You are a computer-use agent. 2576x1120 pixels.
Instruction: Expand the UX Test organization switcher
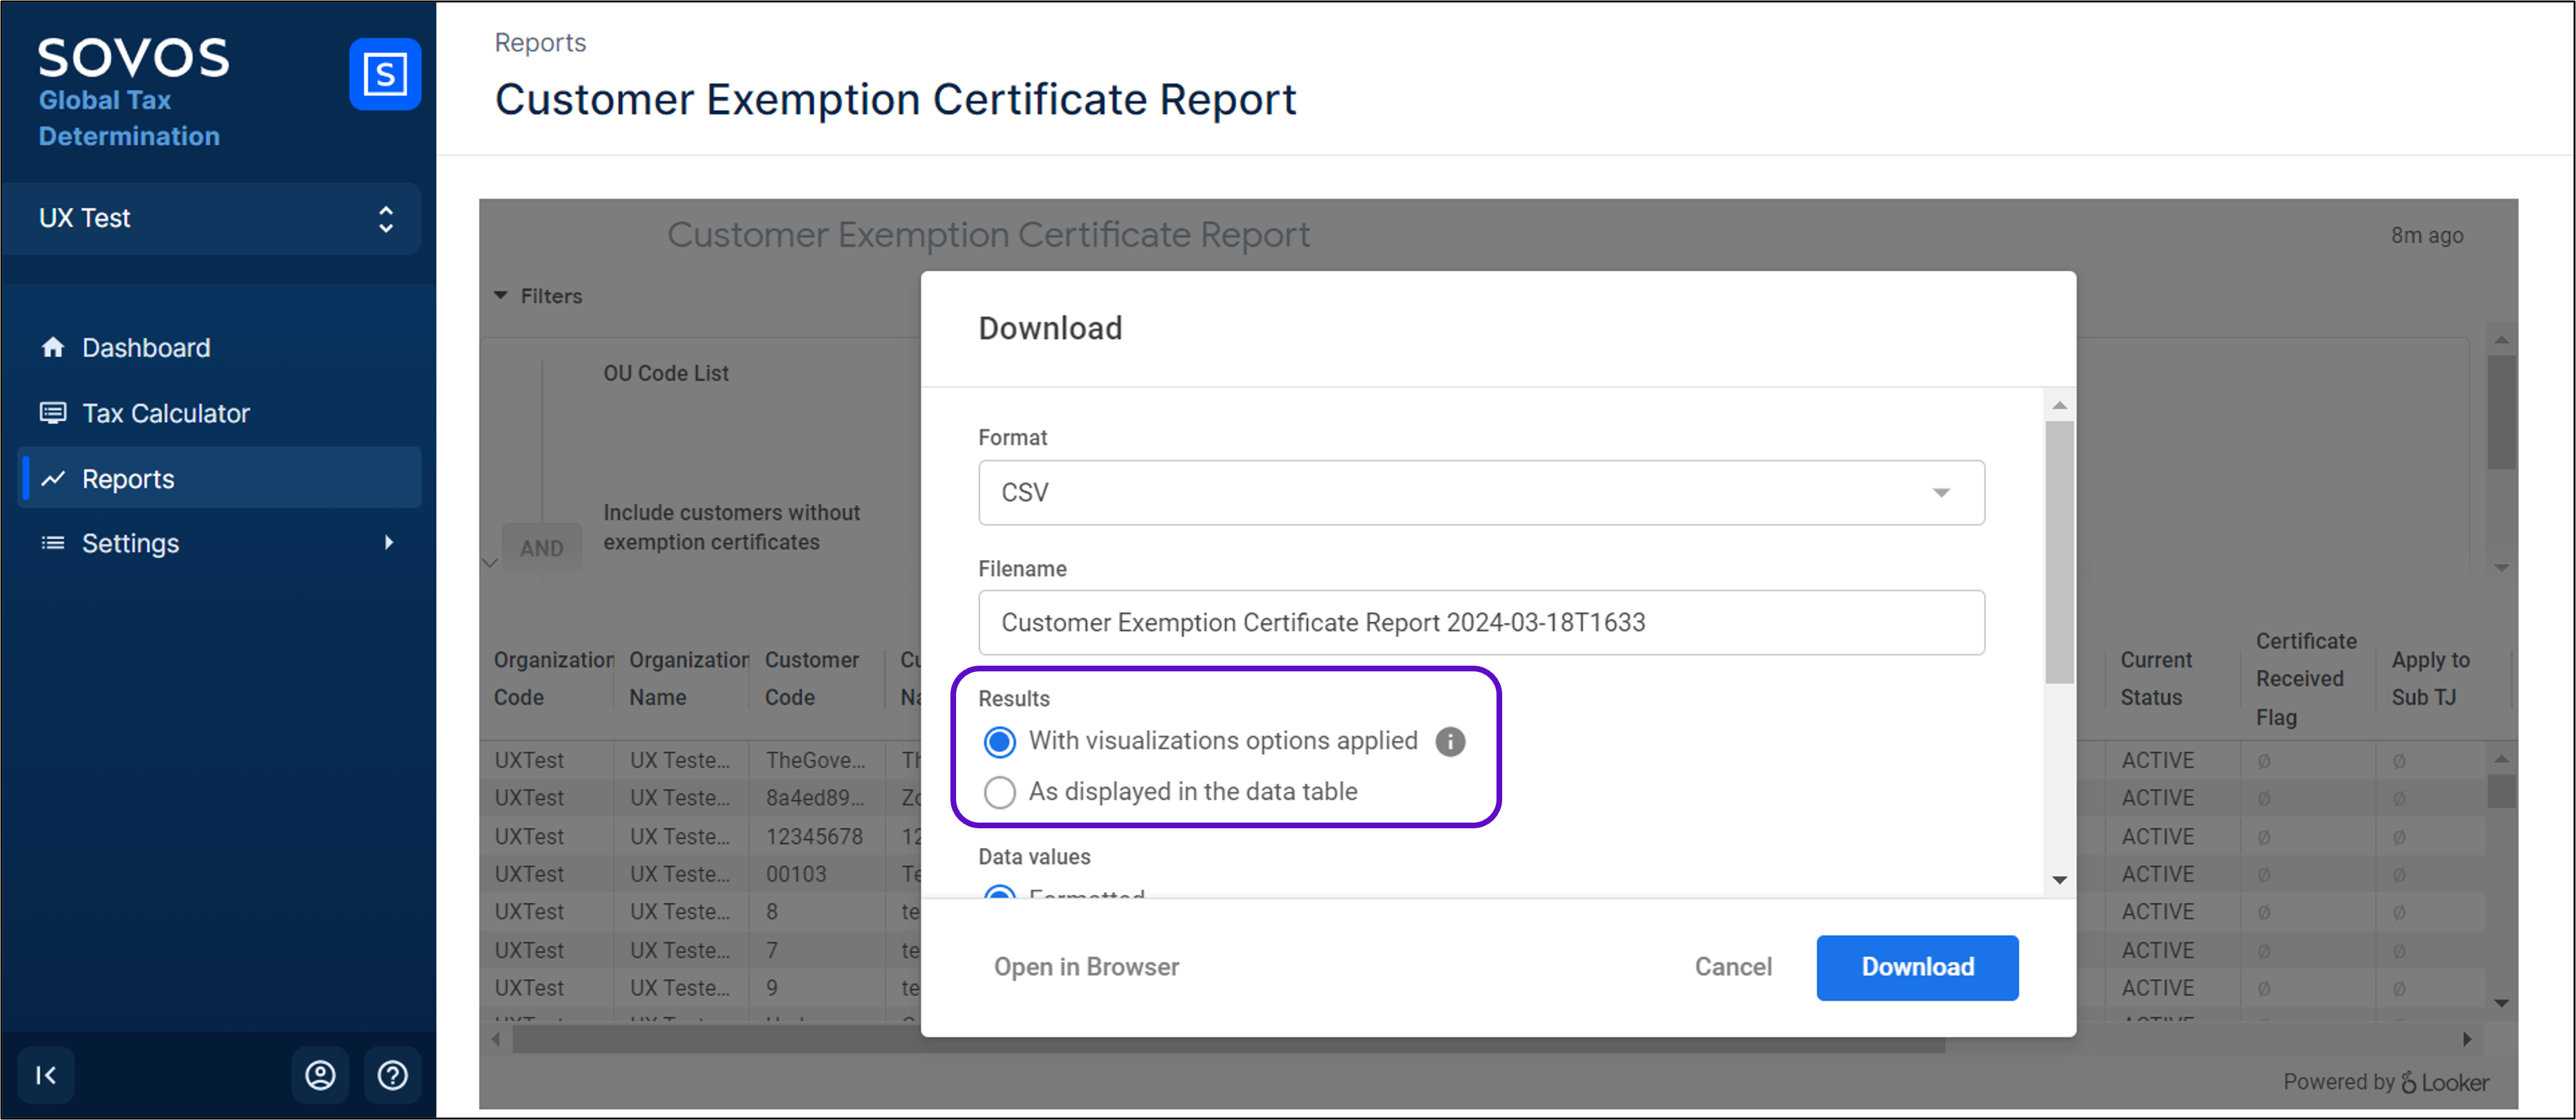click(212, 218)
